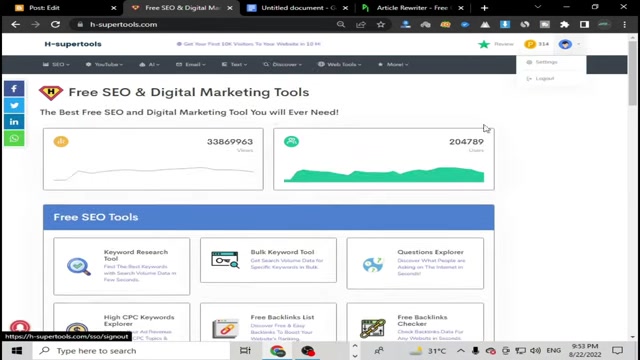Image resolution: width=640 pixels, height=360 pixels.
Task: Click the High CPC Keywords coin icon
Action: (77, 330)
